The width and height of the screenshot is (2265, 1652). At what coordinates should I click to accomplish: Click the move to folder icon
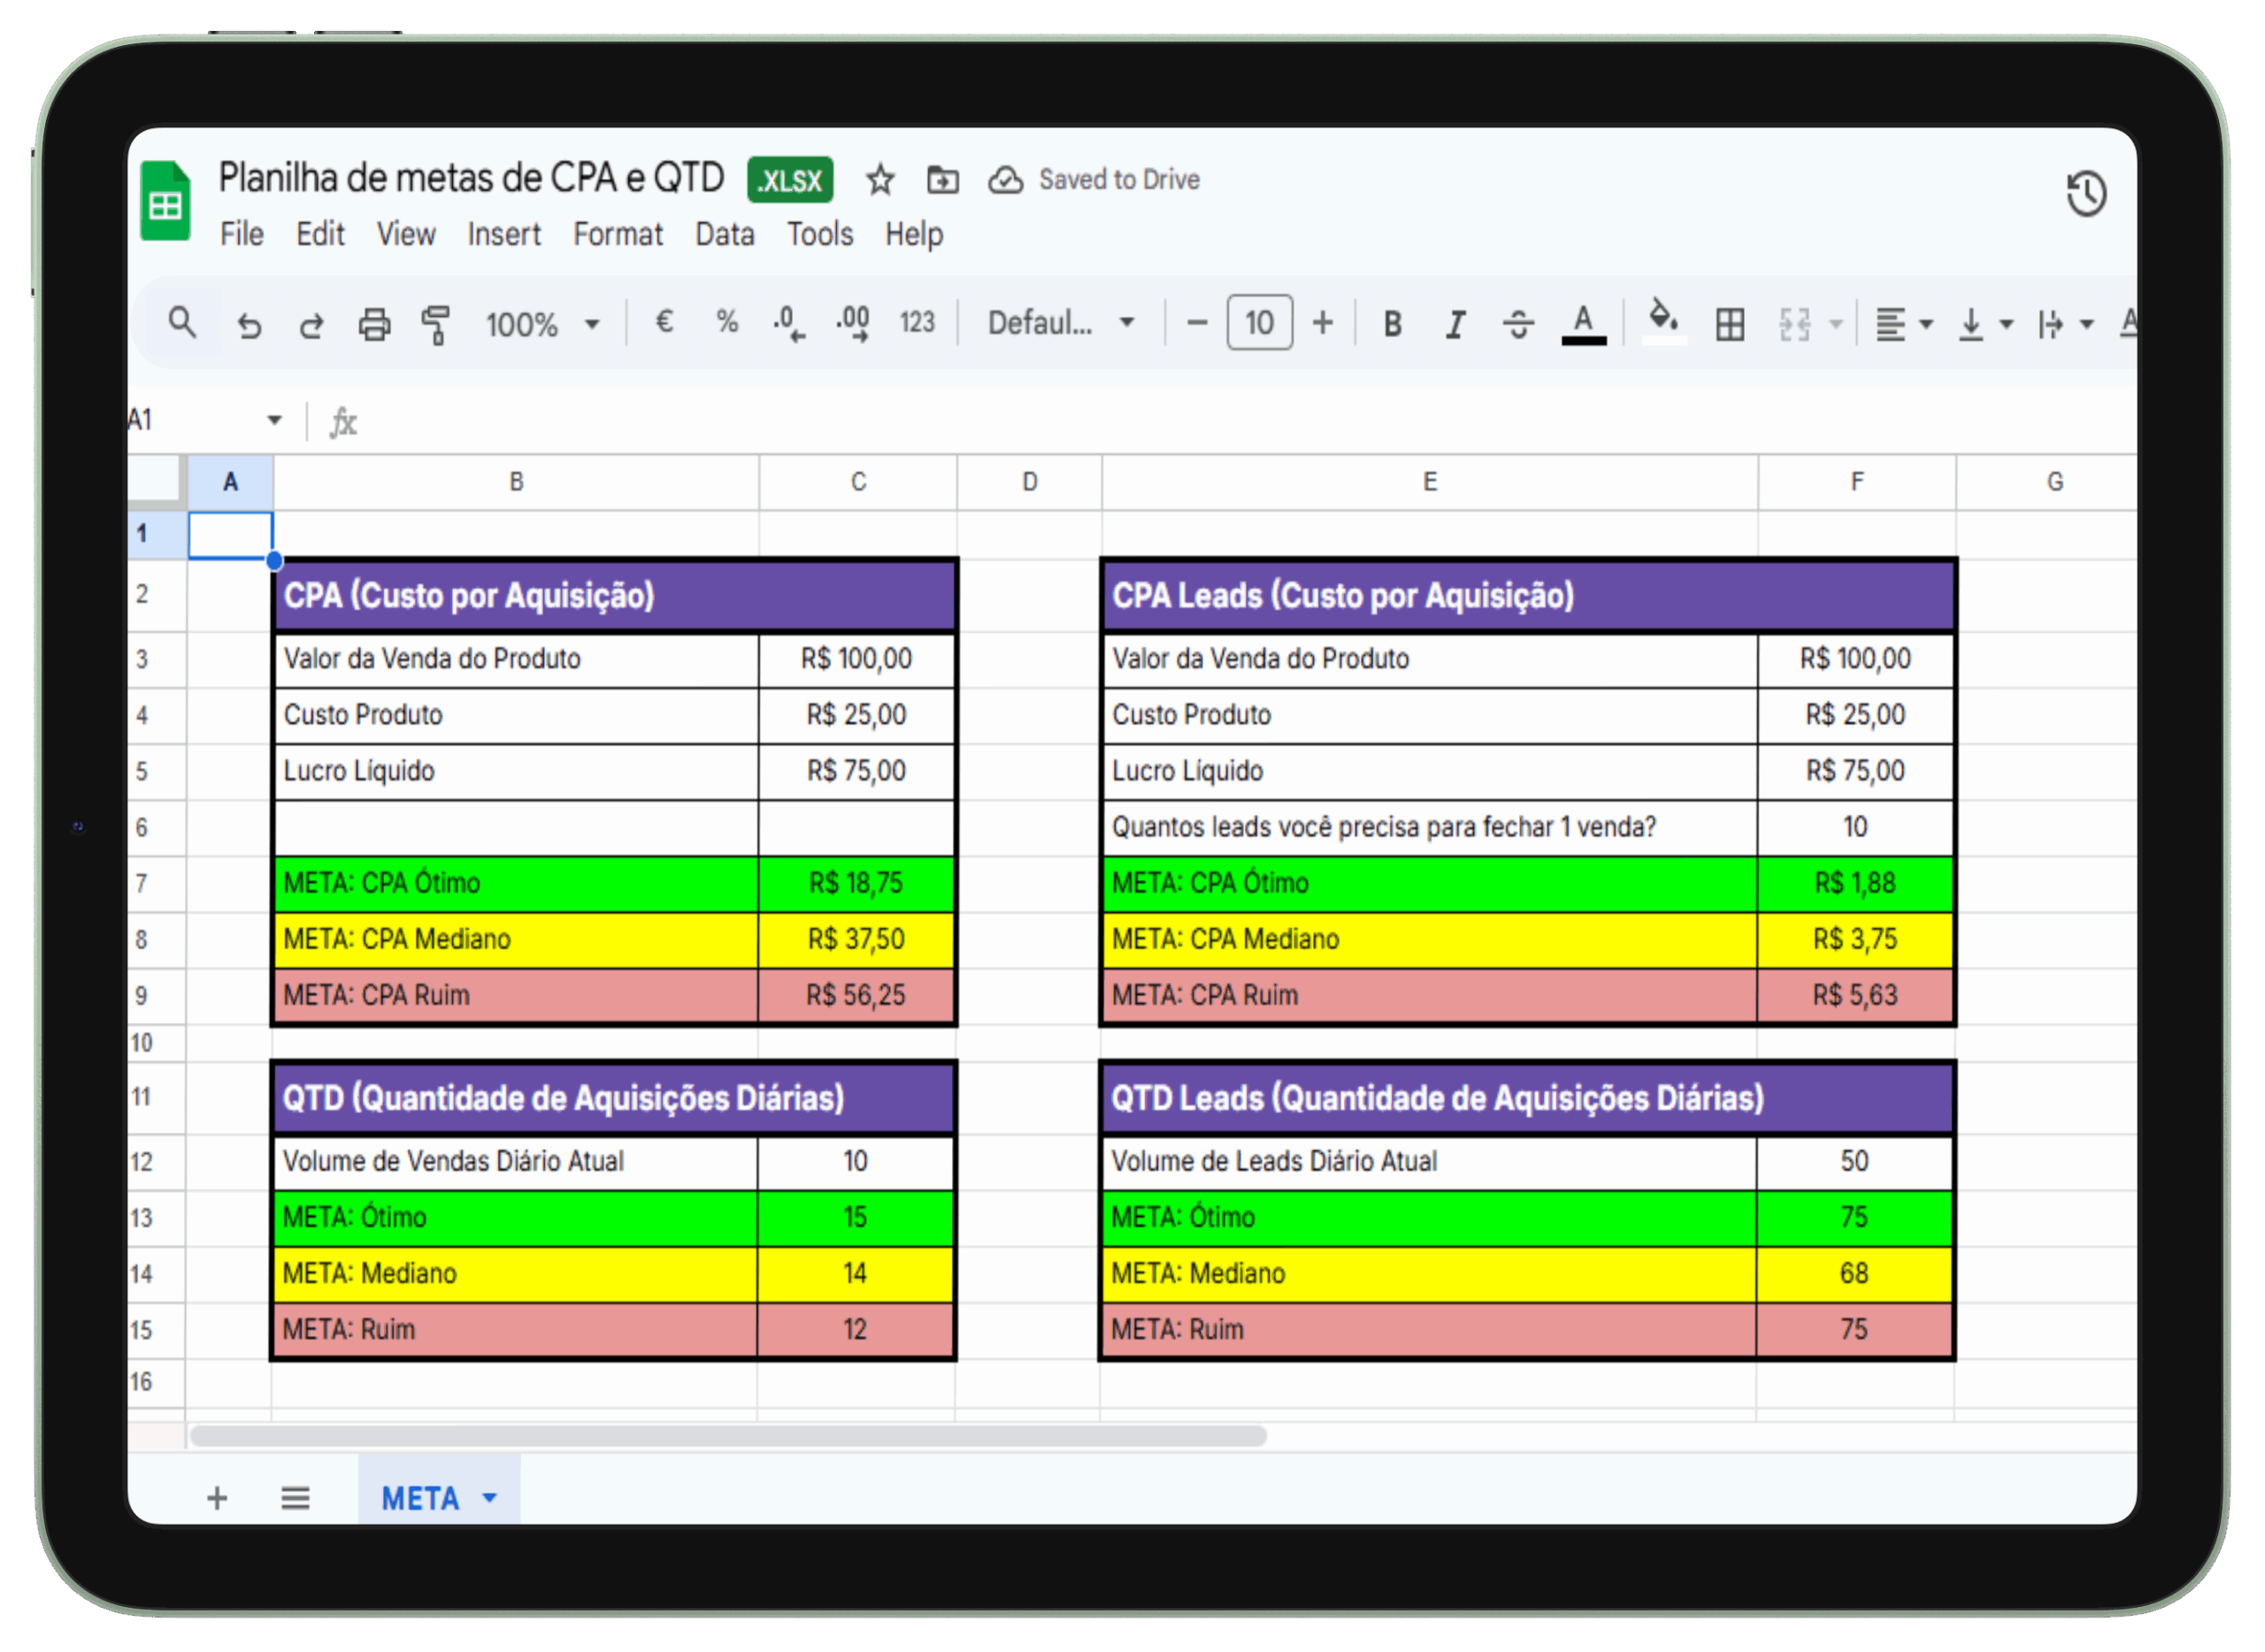click(942, 181)
